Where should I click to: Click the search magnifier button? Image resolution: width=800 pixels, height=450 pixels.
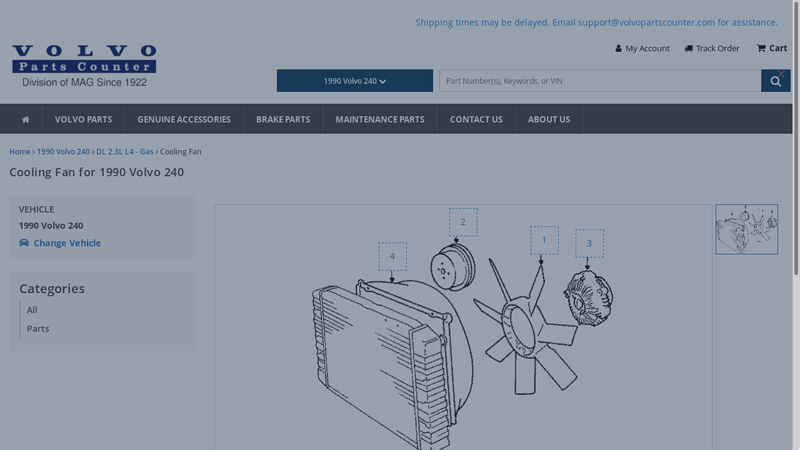point(775,81)
